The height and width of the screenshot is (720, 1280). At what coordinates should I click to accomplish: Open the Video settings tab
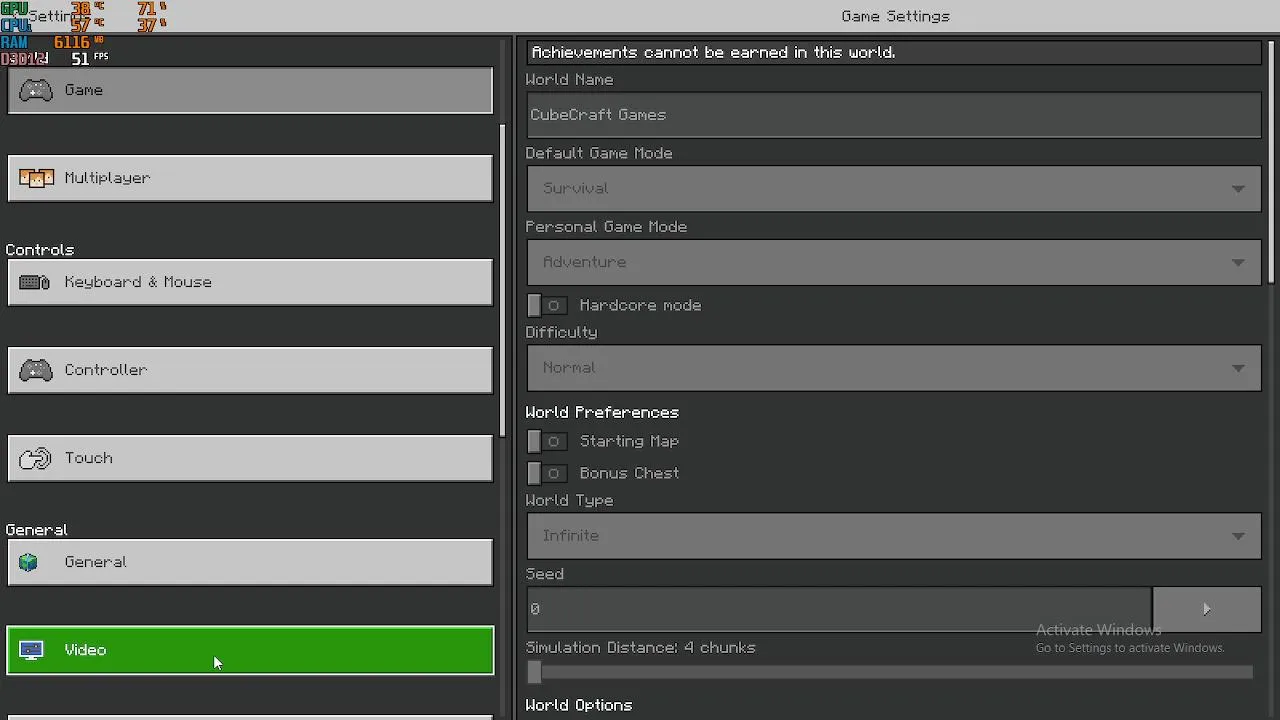pyautogui.click(x=250, y=650)
